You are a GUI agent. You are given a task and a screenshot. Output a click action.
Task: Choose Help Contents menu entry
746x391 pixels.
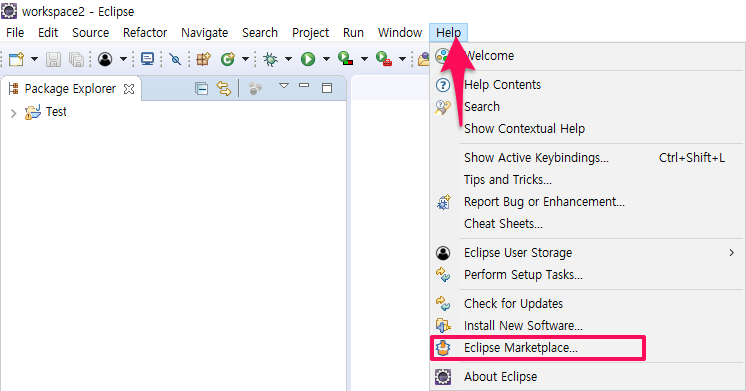pyautogui.click(x=588, y=85)
